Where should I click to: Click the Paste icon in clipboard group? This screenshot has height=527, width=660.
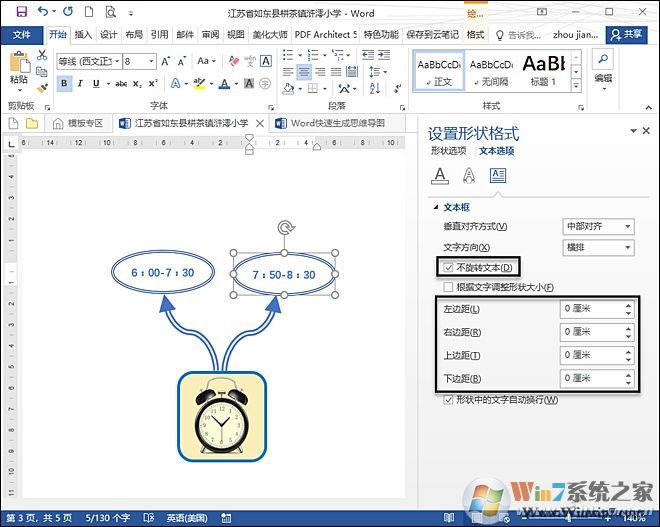18,70
